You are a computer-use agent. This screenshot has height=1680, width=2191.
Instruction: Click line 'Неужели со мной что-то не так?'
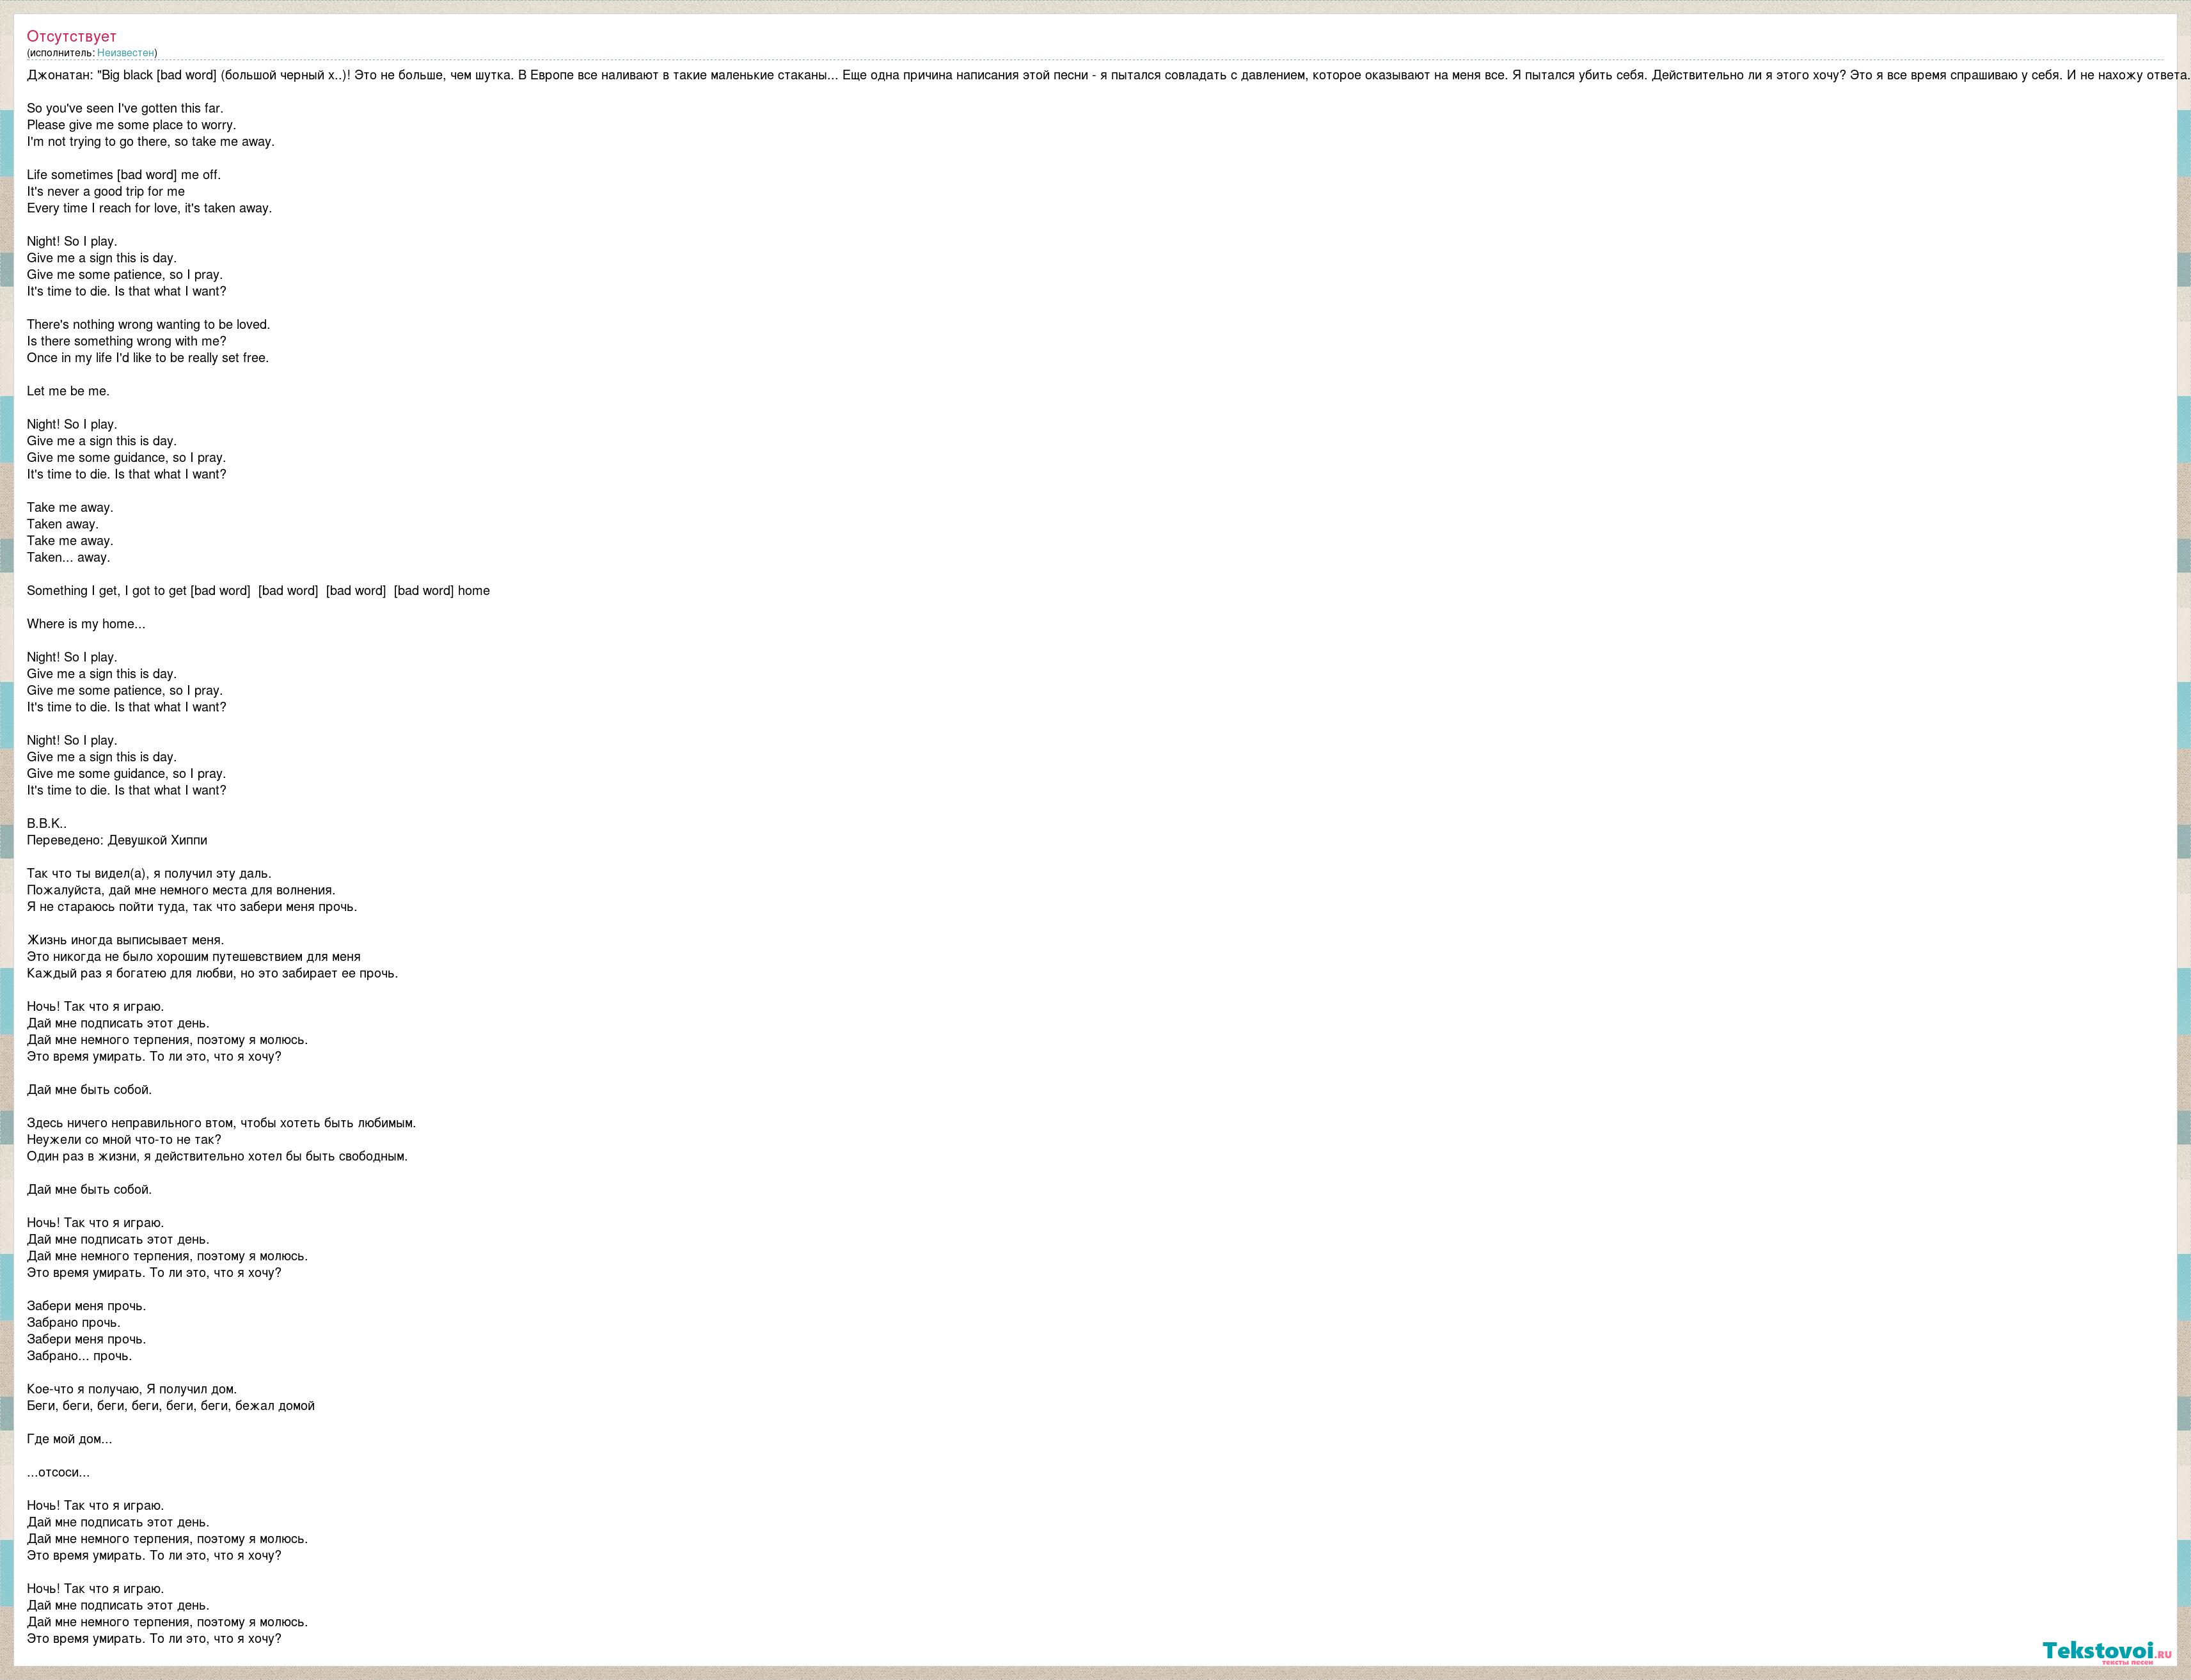click(124, 1140)
